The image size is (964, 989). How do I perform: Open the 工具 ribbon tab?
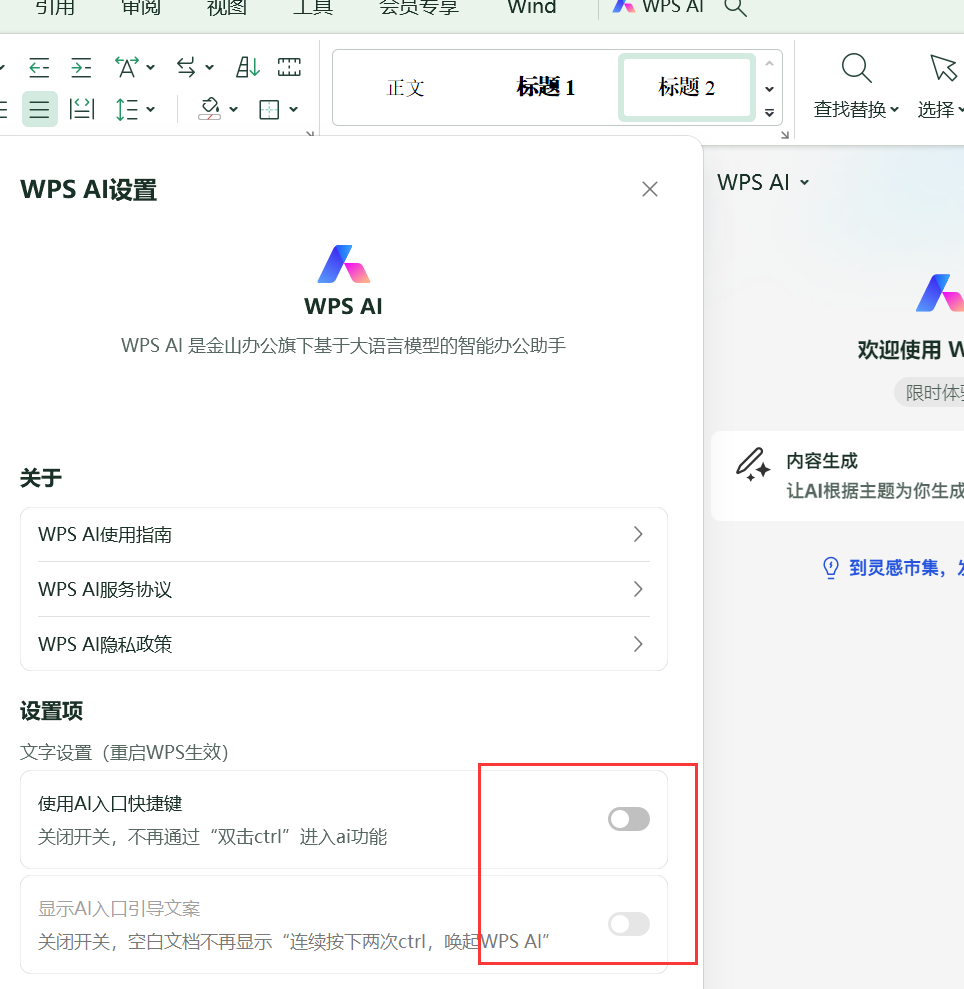pos(312,8)
